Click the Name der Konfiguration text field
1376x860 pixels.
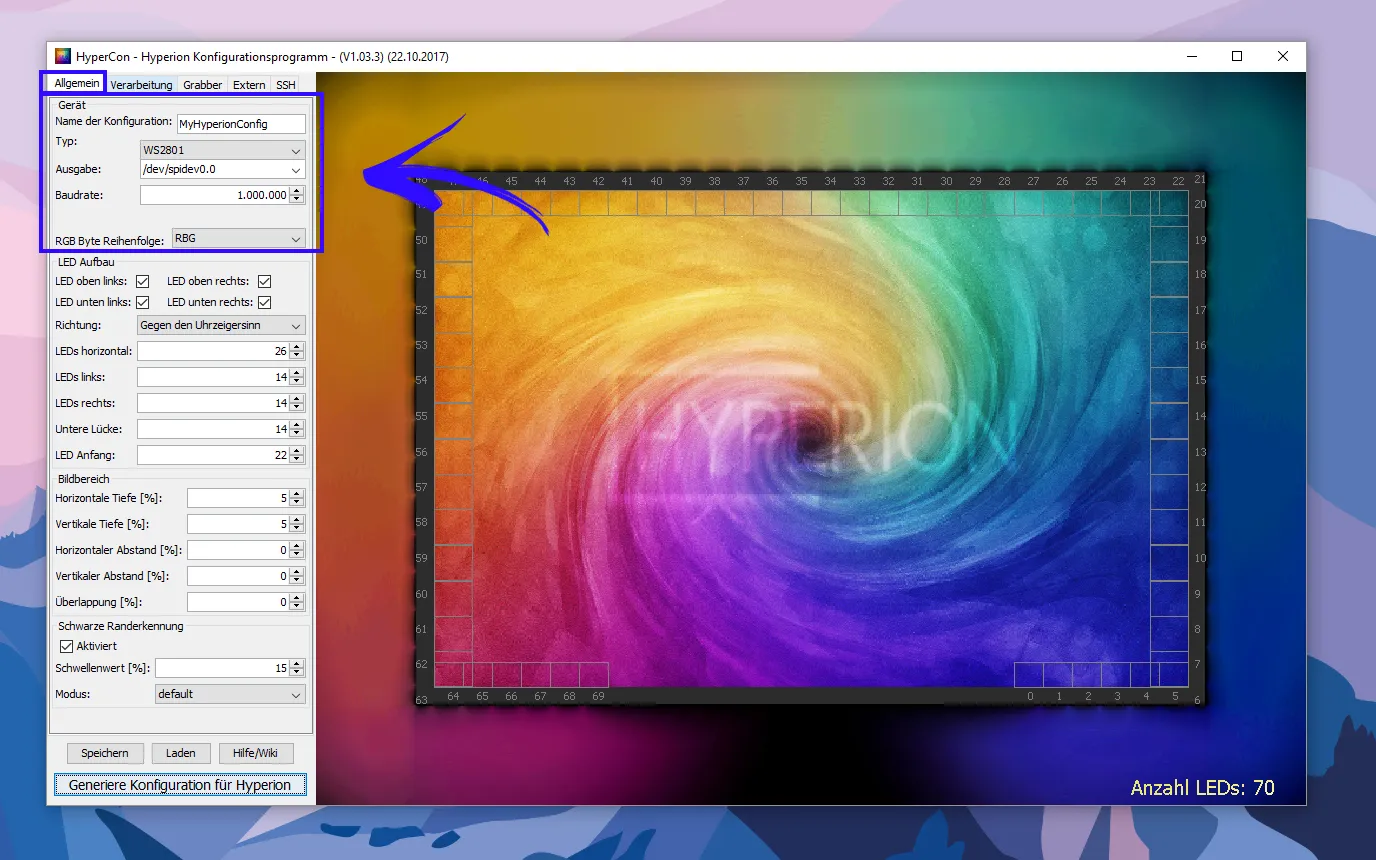pyautogui.click(x=241, y=124)
